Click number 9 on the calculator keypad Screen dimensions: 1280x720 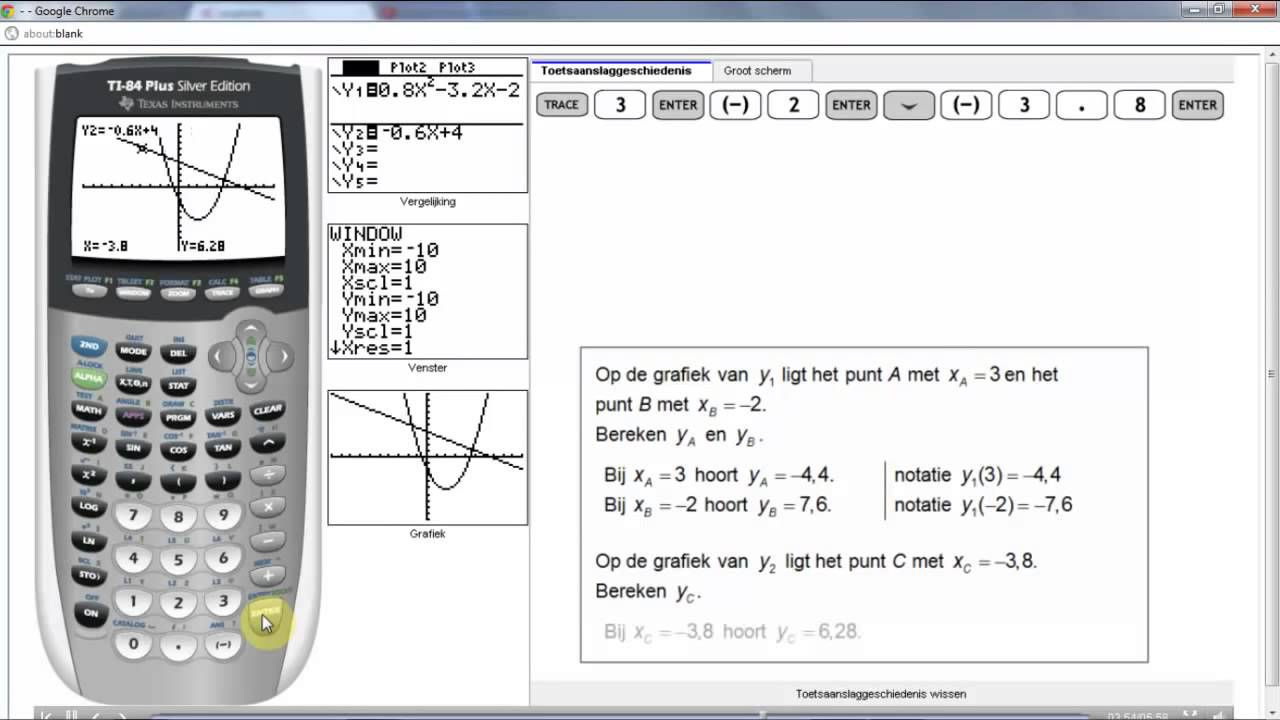tap(223, 515)
